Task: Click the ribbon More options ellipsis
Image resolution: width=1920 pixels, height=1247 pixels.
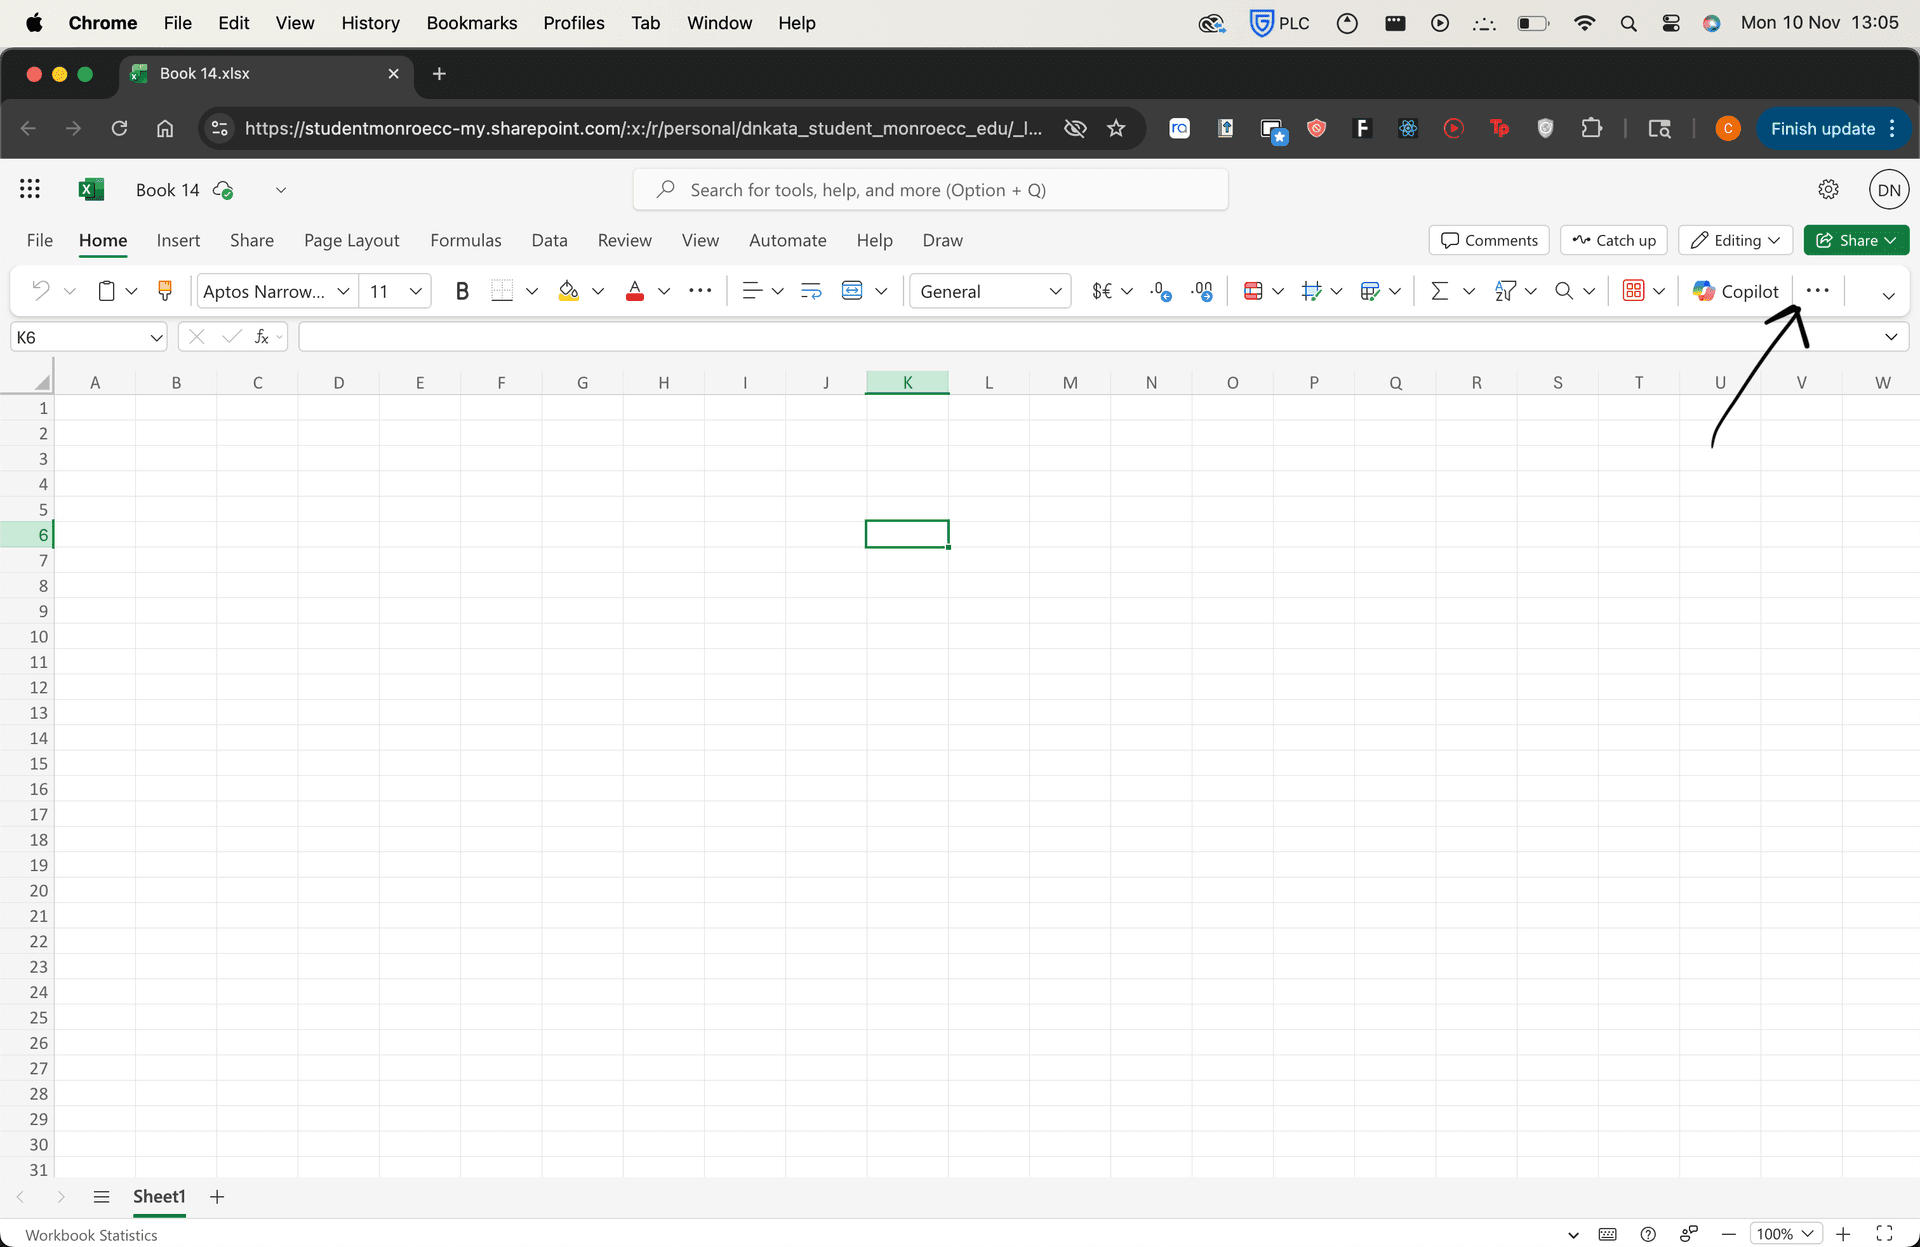Action: (x=1817, y=291)
